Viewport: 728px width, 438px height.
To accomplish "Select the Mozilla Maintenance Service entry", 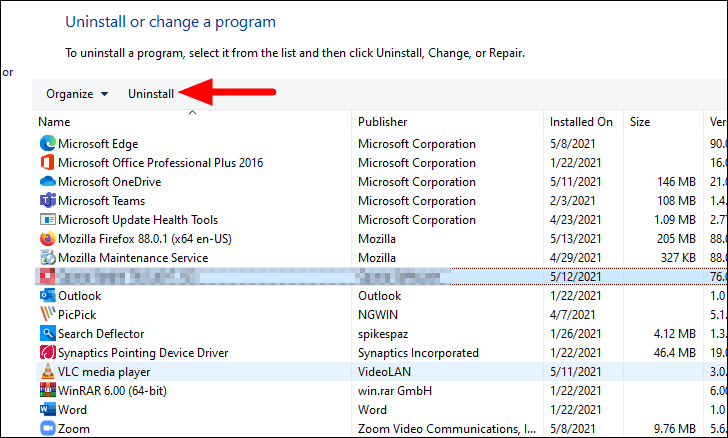I will click(133, 258).
